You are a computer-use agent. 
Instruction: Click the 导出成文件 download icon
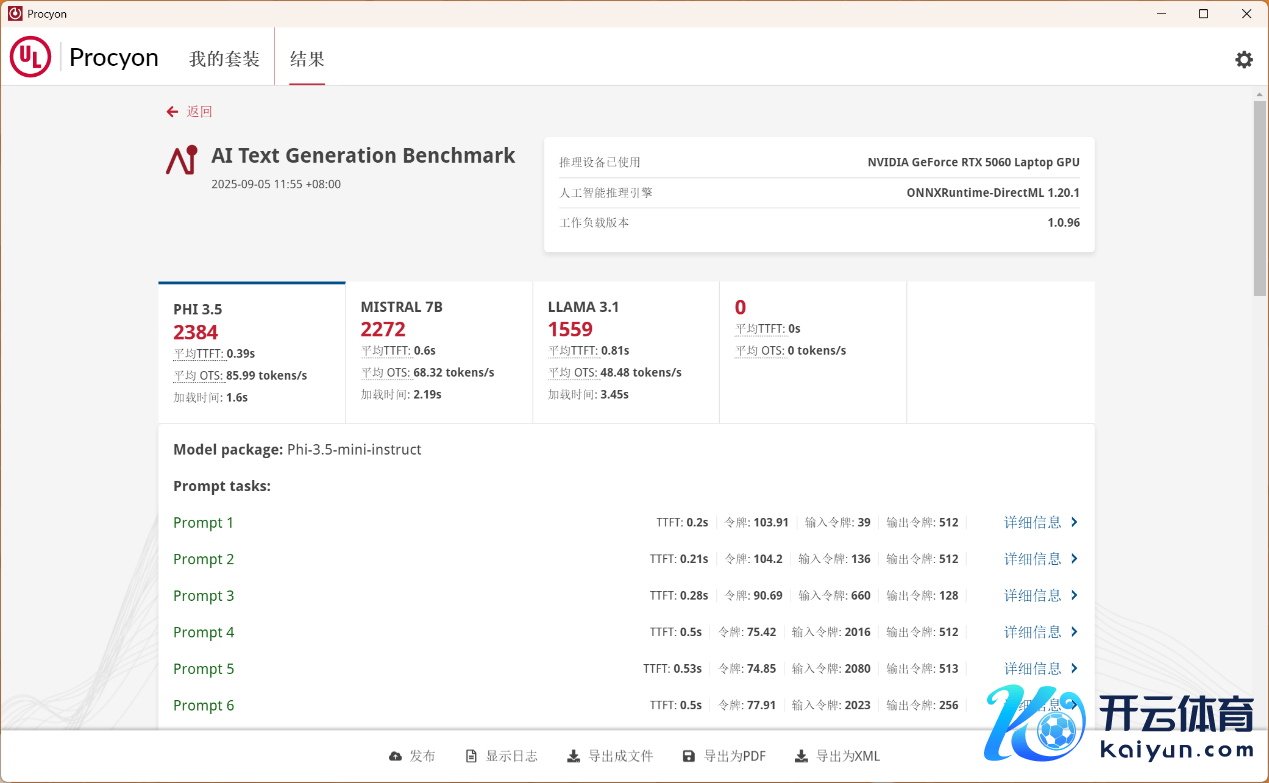(x=574, y=756)
